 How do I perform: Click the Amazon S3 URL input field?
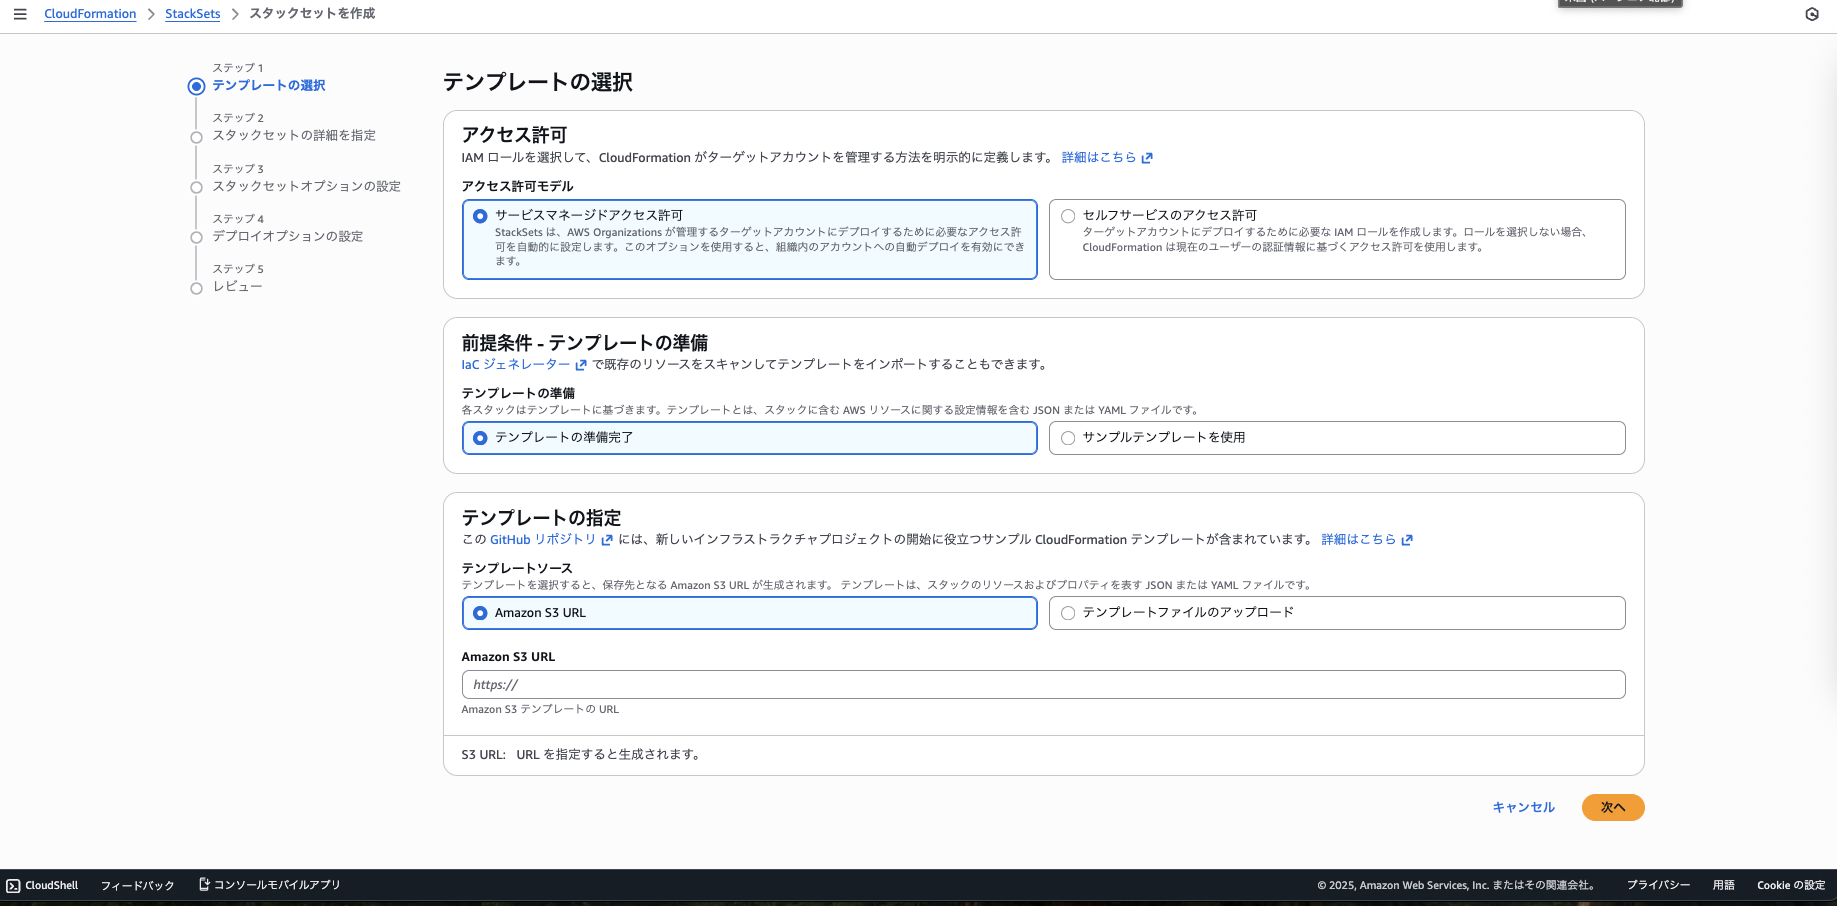click(1042, 684)
